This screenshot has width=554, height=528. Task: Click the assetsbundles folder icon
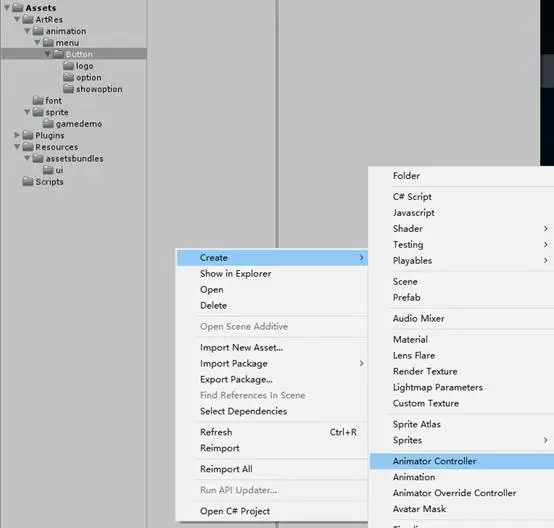[38, 158]
